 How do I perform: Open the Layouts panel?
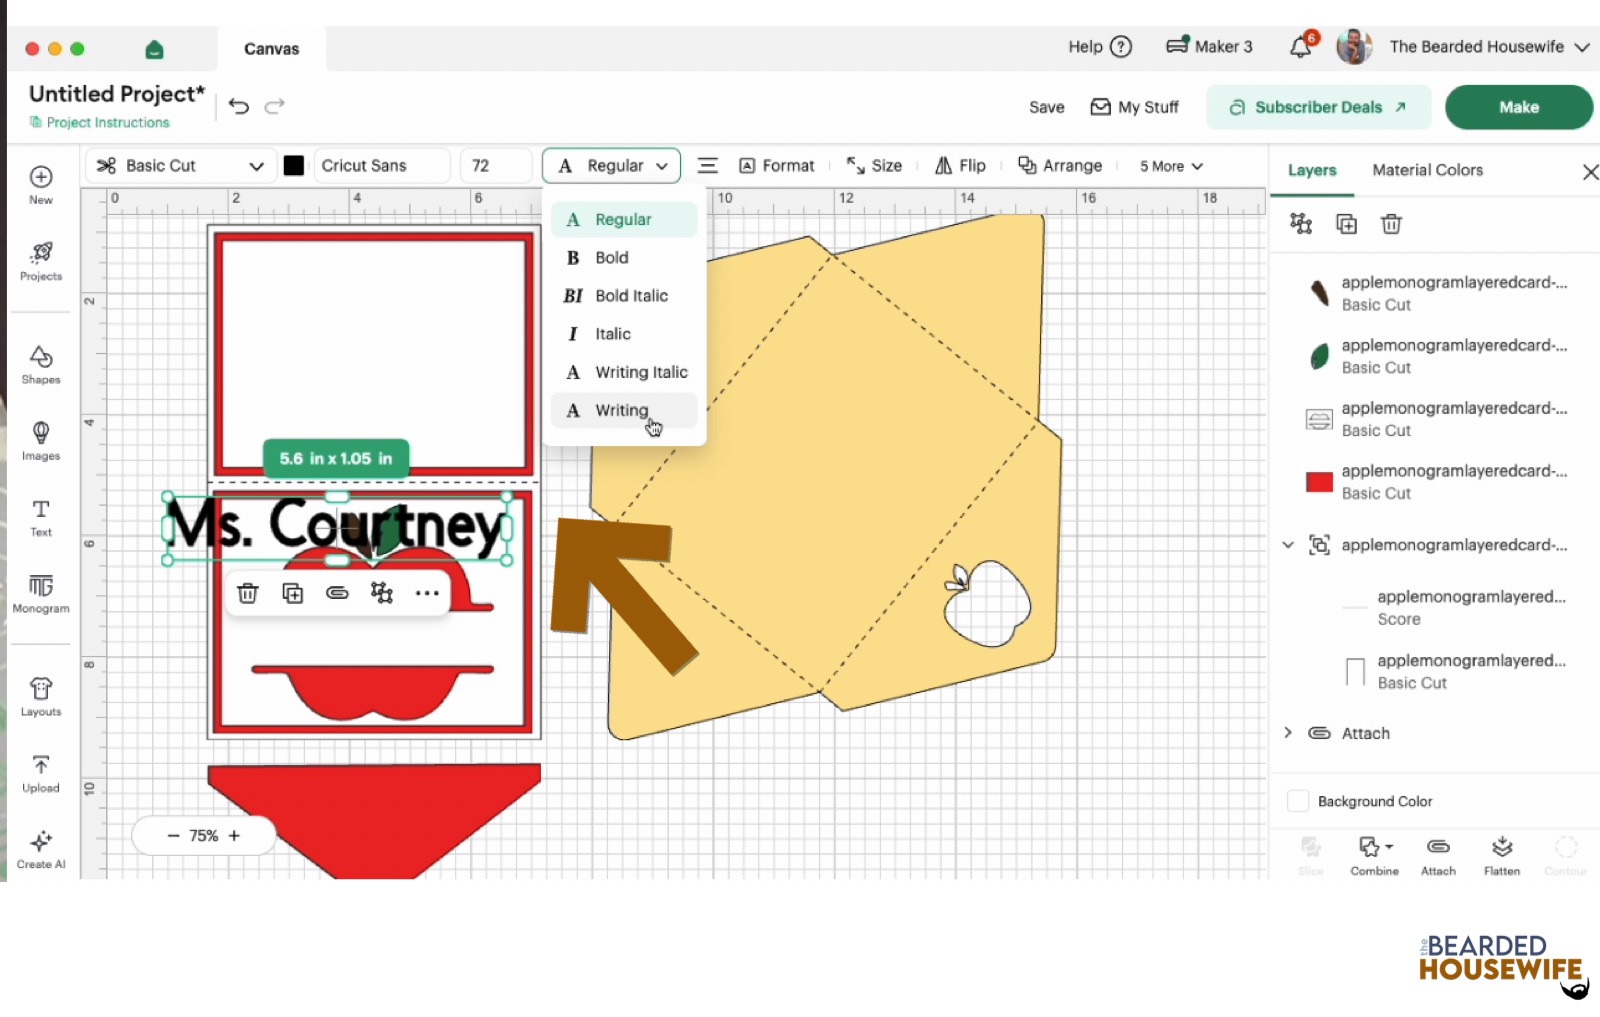coord(41,697)
